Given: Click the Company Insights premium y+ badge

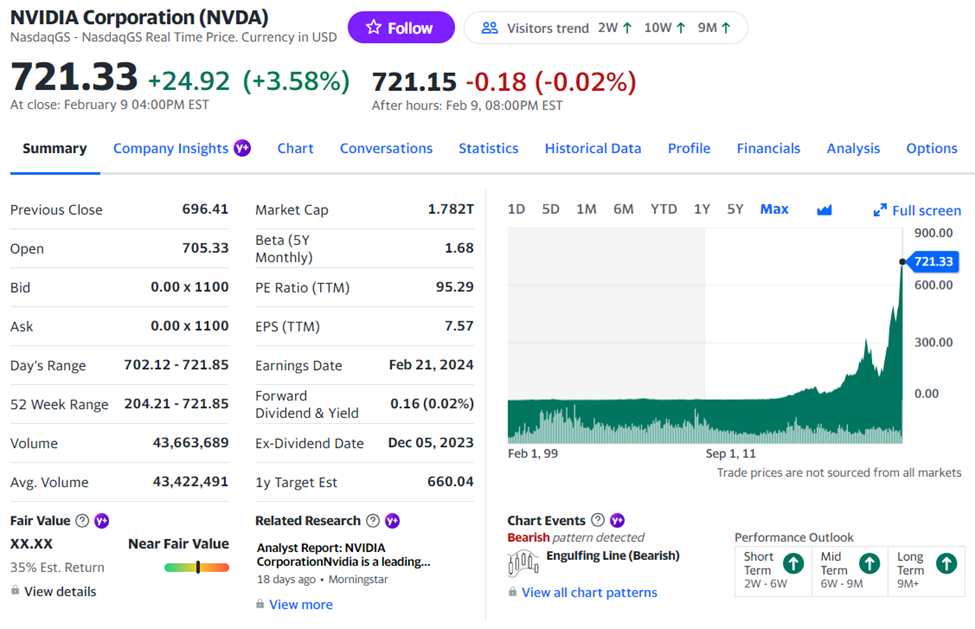Looking at the screenshot, I should (x=241, y=147).
